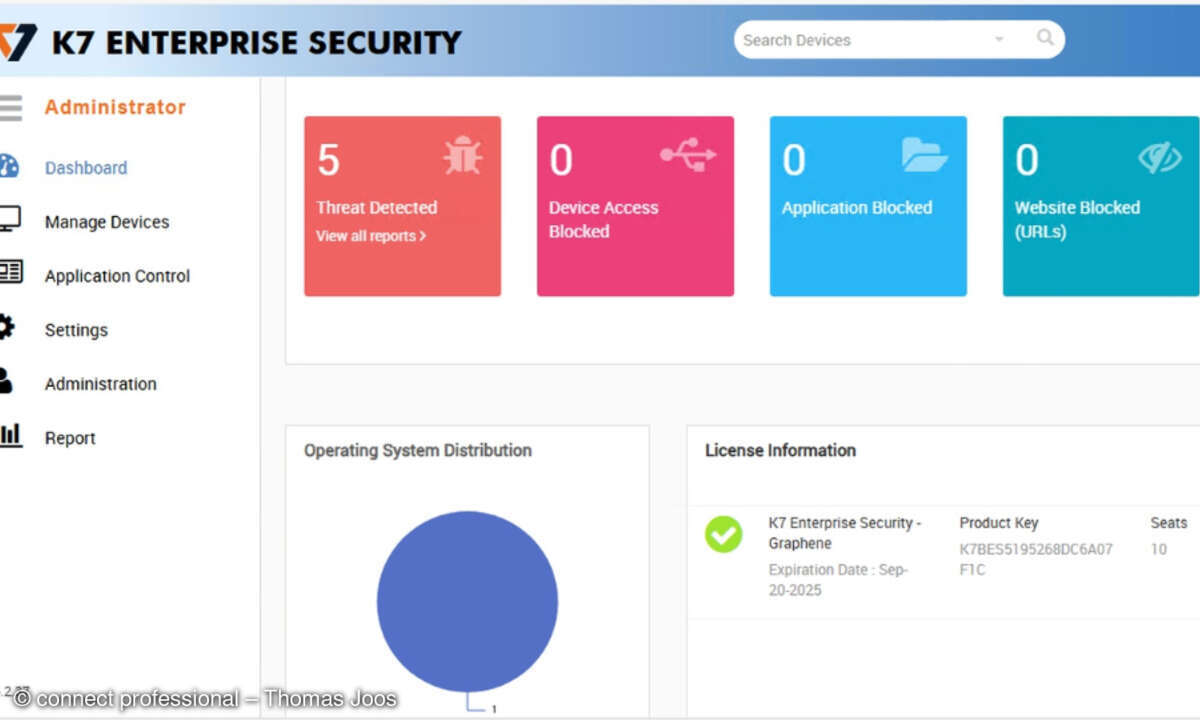Screen dimensions: 1200x720
Task: Click the Seats column header
Action: (1169, 523)
